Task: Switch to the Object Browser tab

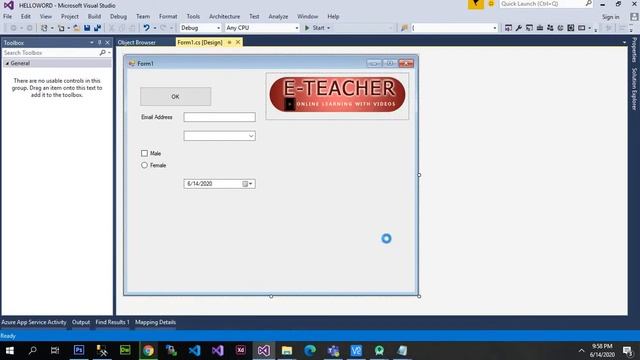Action: pos(137,42)
